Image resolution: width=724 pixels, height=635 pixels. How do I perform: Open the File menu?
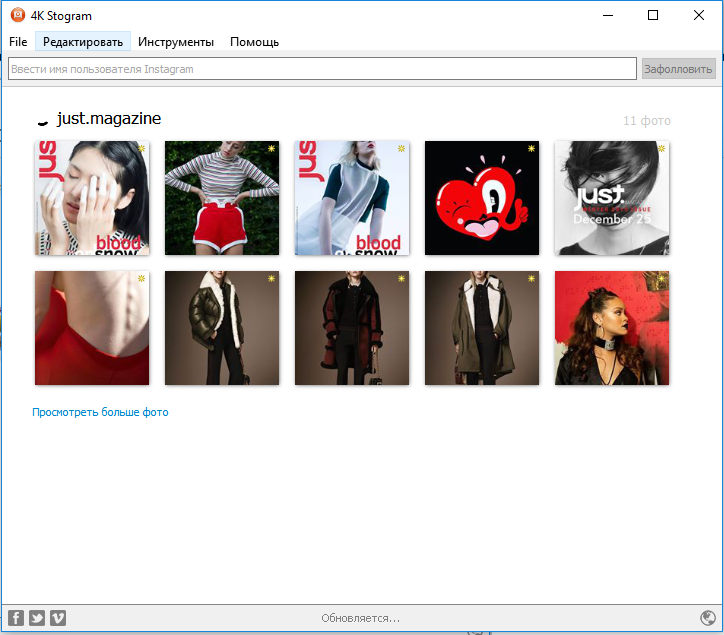point(18,42)
